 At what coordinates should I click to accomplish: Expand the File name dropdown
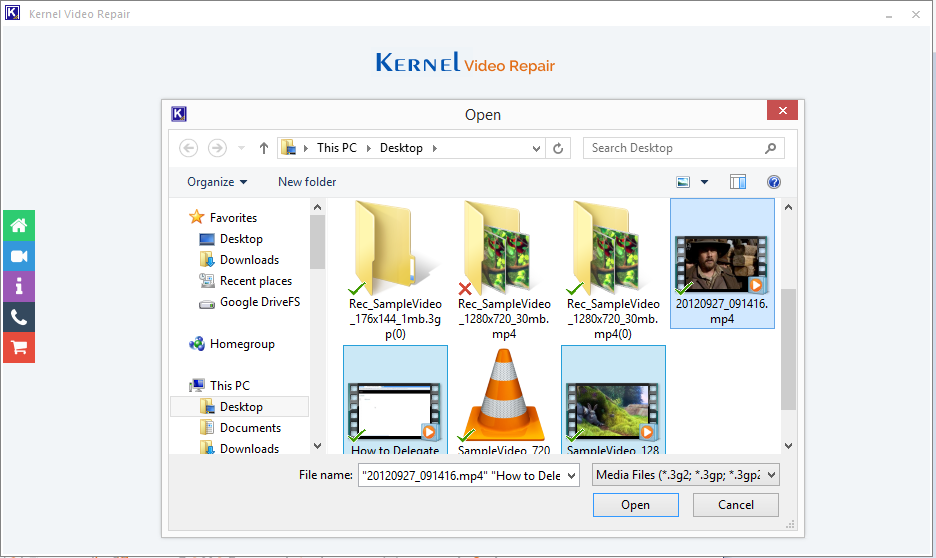click(572, 476)
